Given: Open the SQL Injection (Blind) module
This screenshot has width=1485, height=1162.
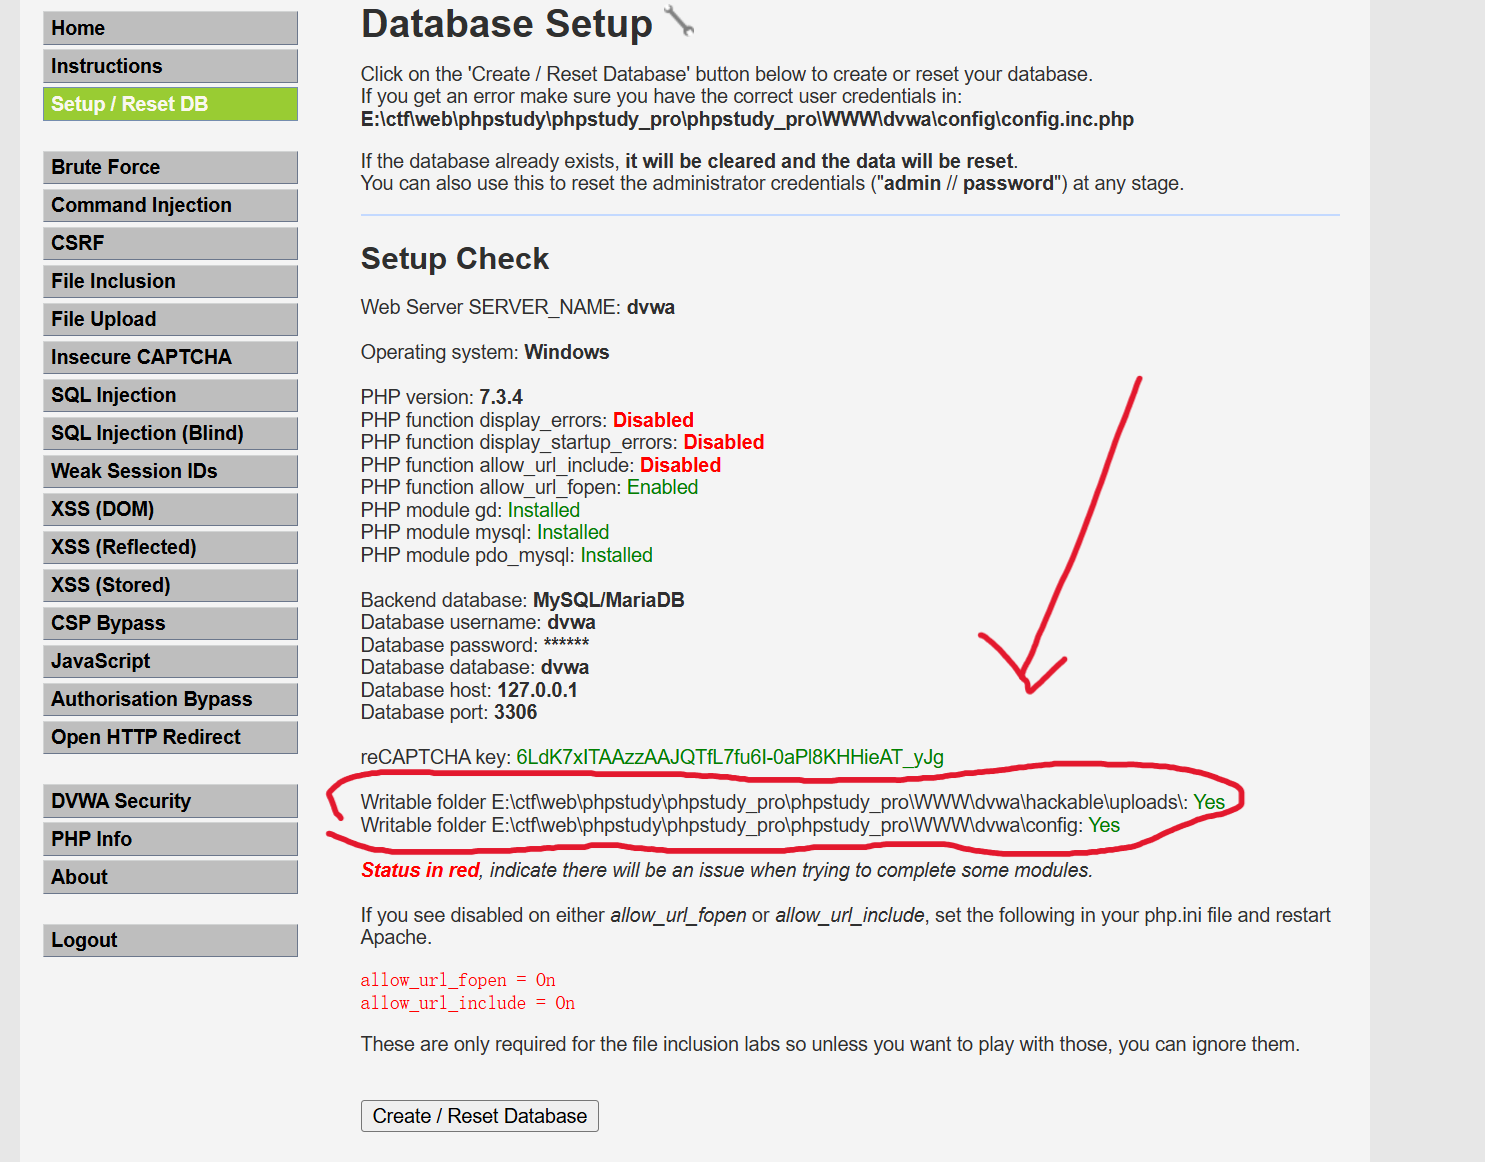Looking at the screenshot, I should 170,433.
